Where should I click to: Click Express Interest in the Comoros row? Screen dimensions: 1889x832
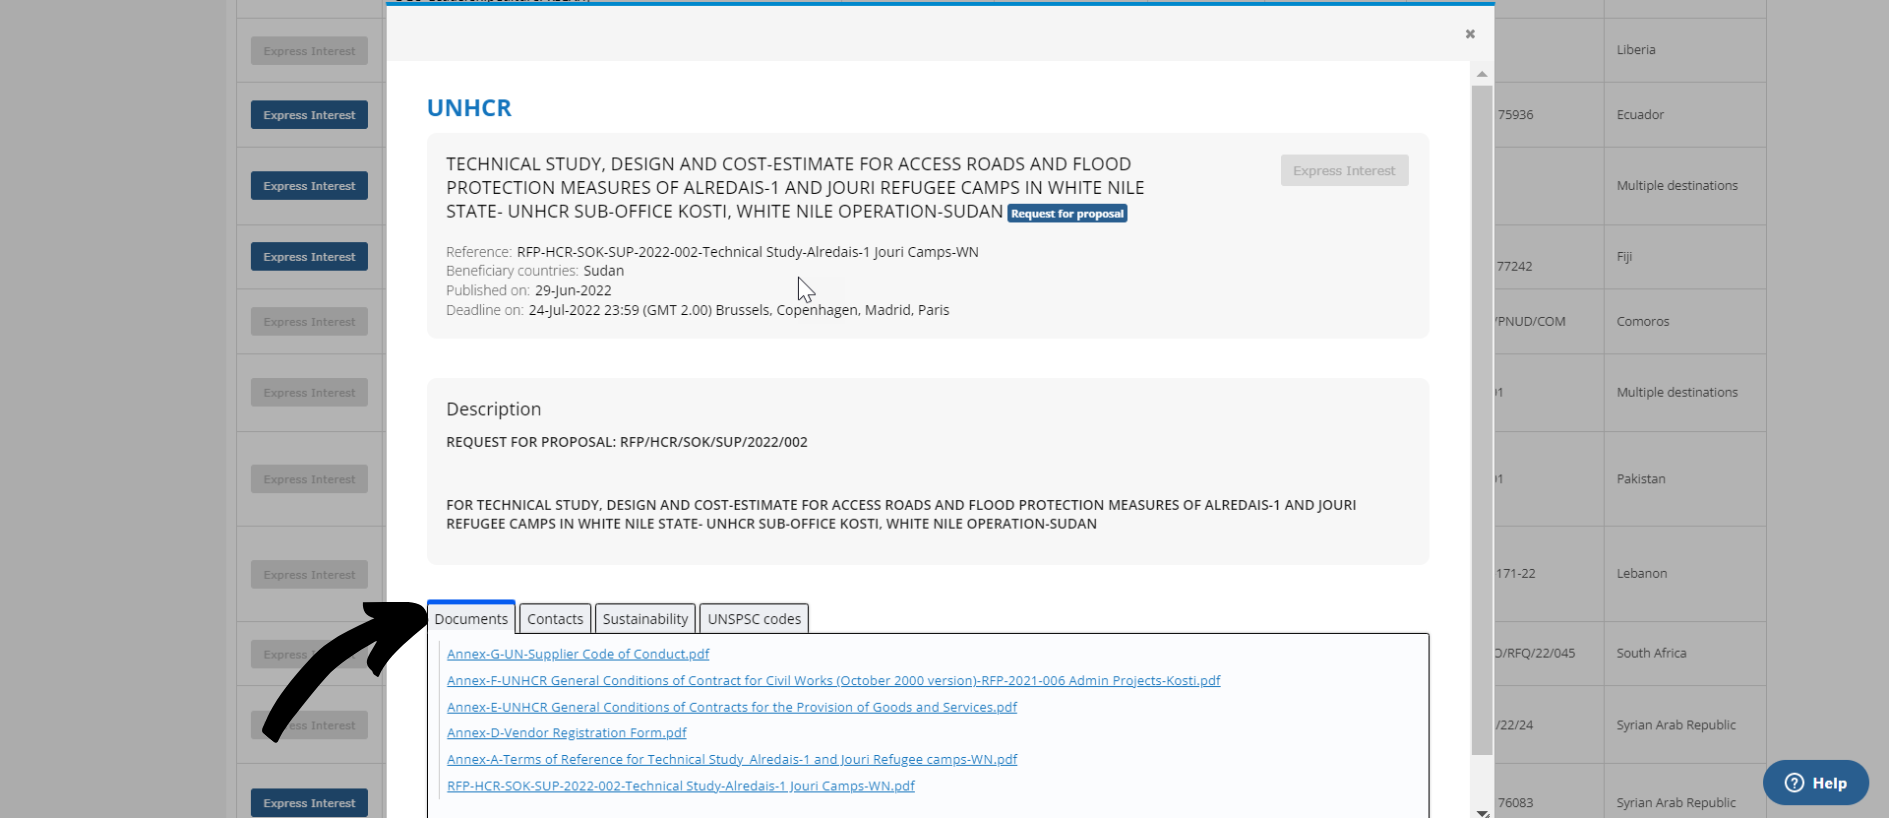tap(309, 322)
